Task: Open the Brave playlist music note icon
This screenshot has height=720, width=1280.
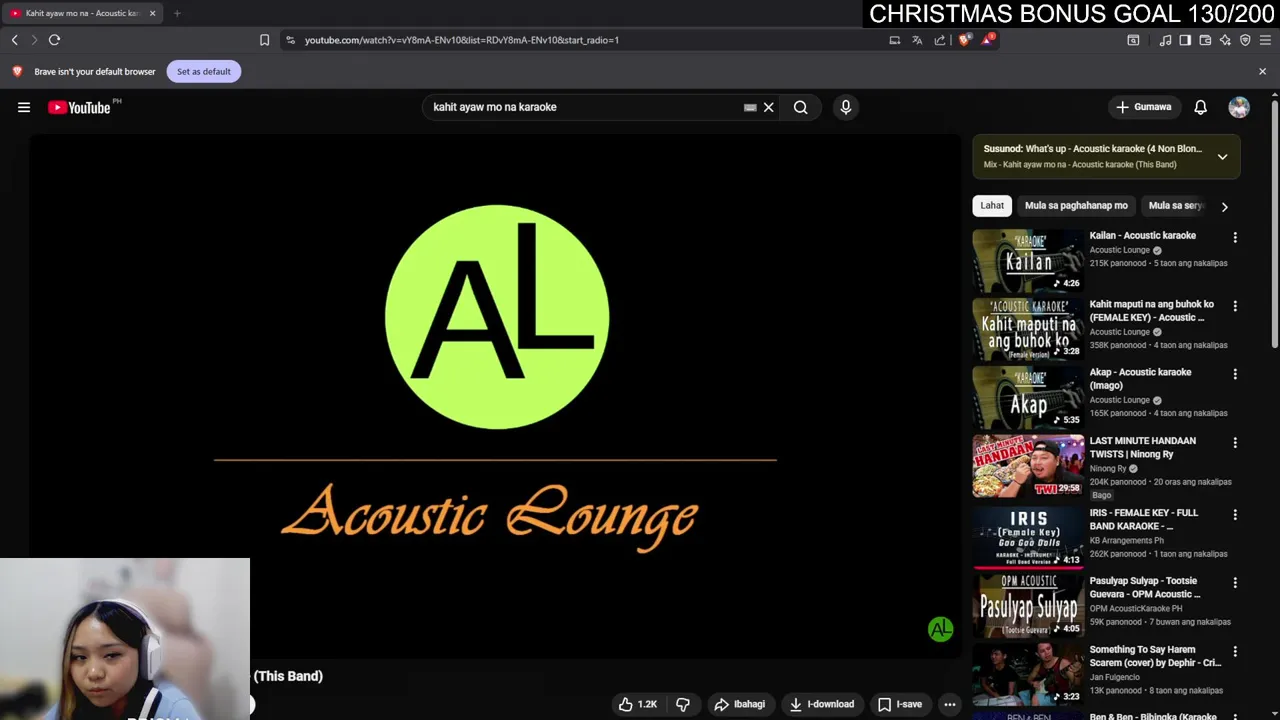Action: [1165, 40]
